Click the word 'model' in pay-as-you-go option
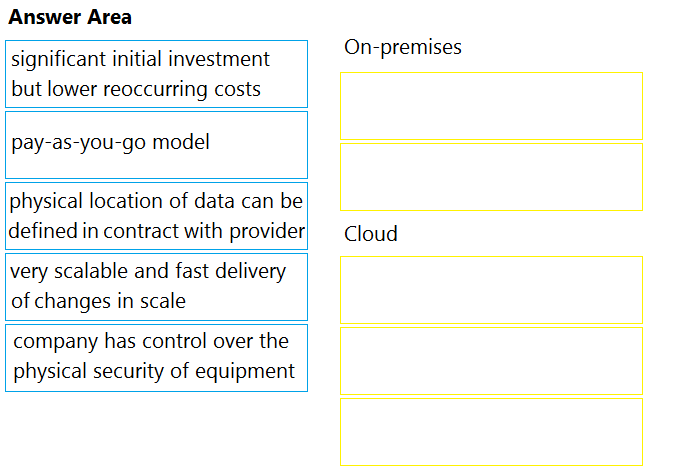This screenshot has height=470, width=676. pos(181,142)
